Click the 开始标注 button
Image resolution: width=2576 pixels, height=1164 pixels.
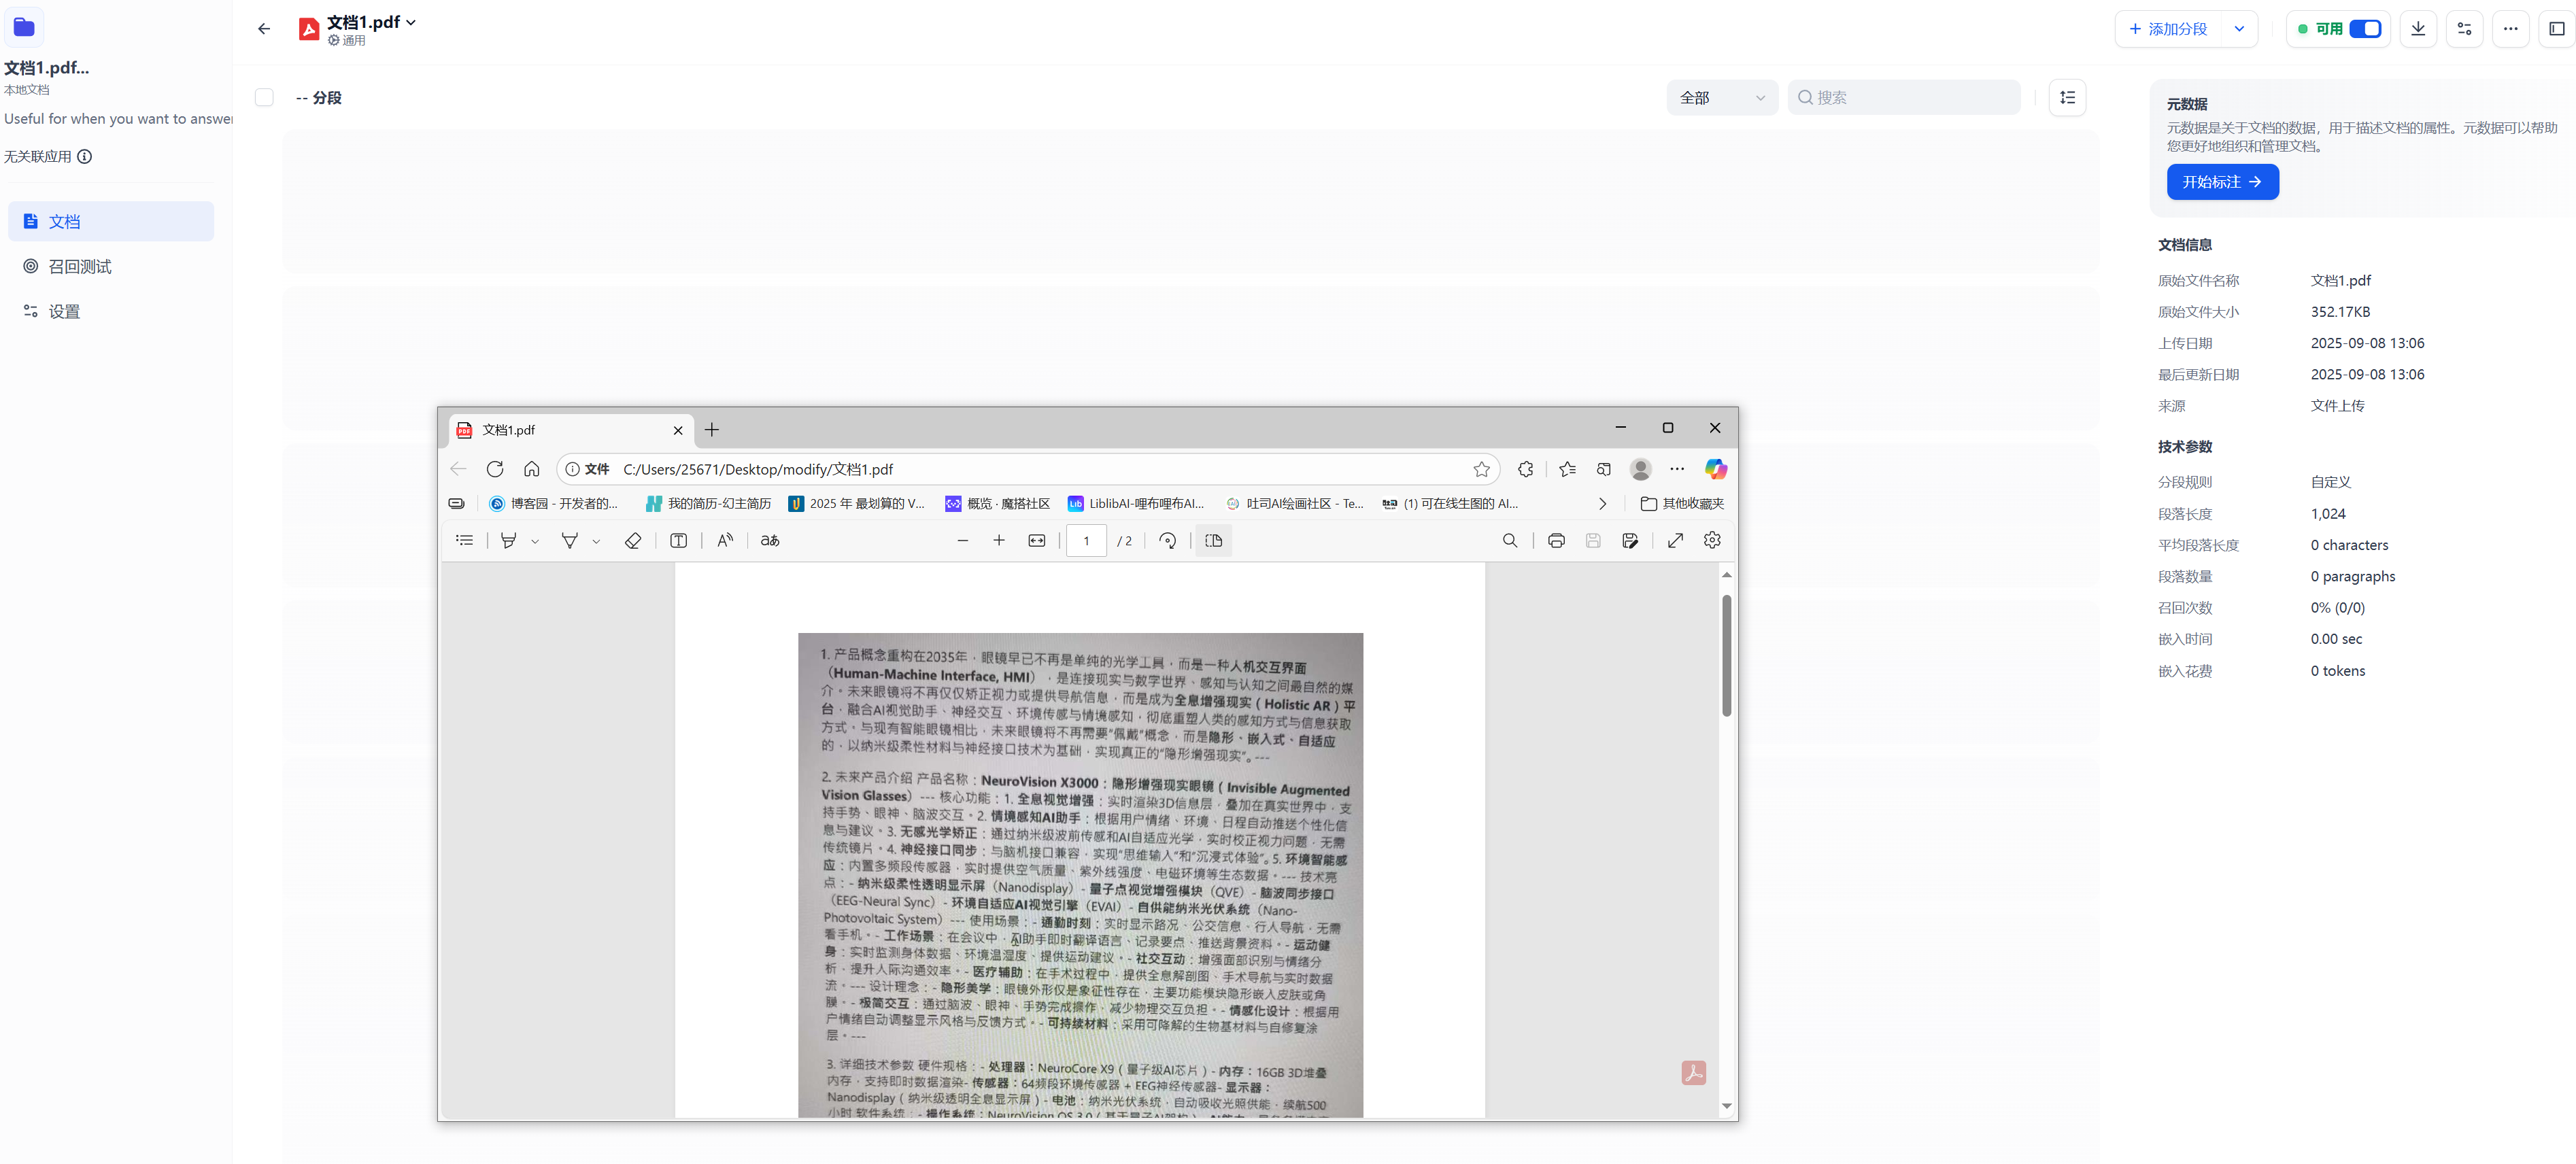pos(2222,182)
